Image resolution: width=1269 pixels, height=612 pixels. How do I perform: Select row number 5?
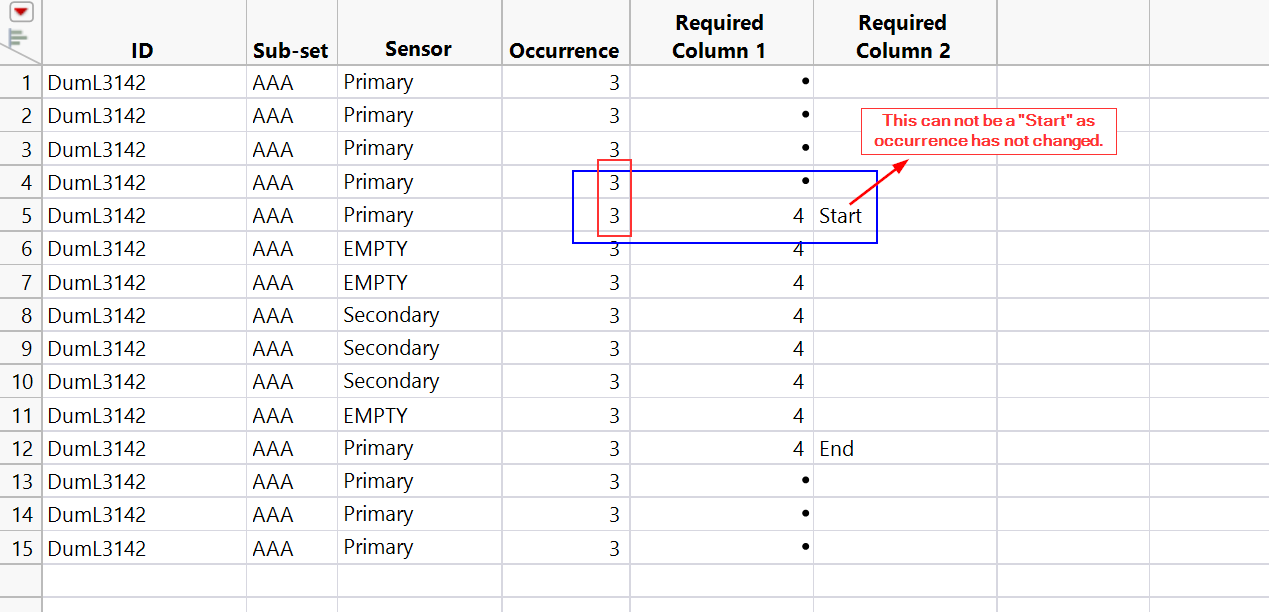tap(21, 216)
